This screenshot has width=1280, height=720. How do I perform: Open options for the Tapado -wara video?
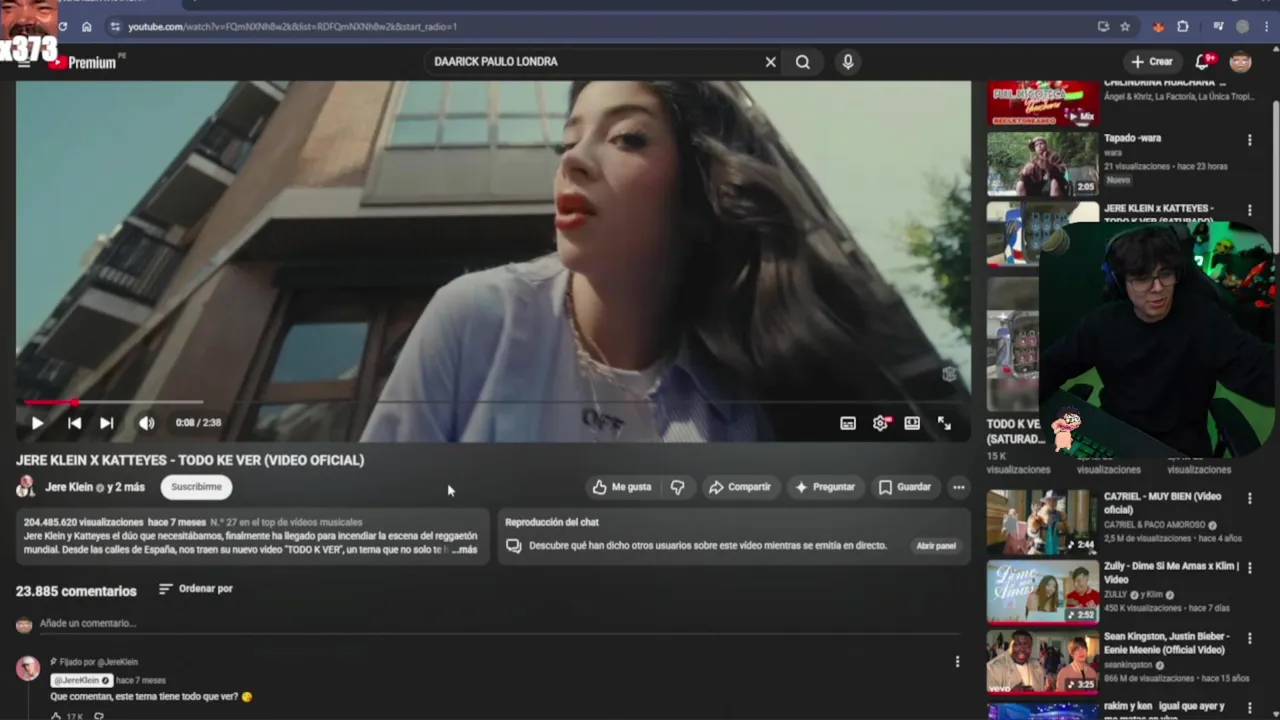coord(1249,140)
